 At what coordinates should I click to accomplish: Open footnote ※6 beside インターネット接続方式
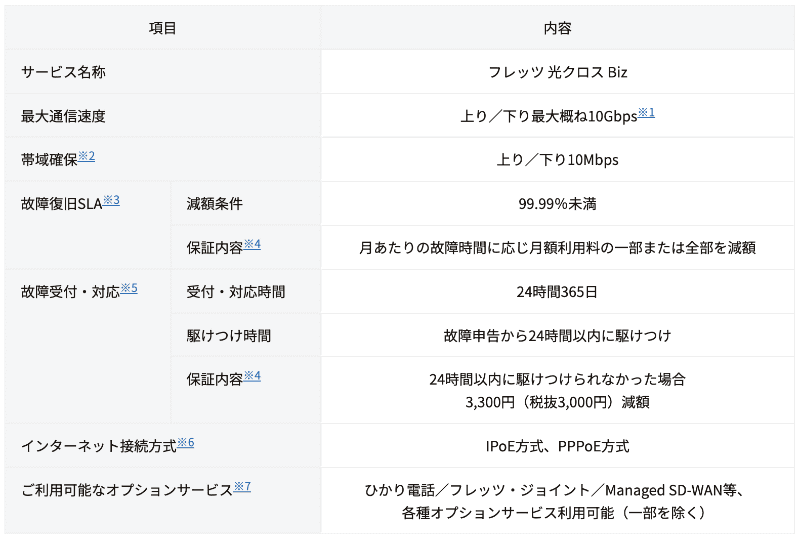(x=185, y=442)
